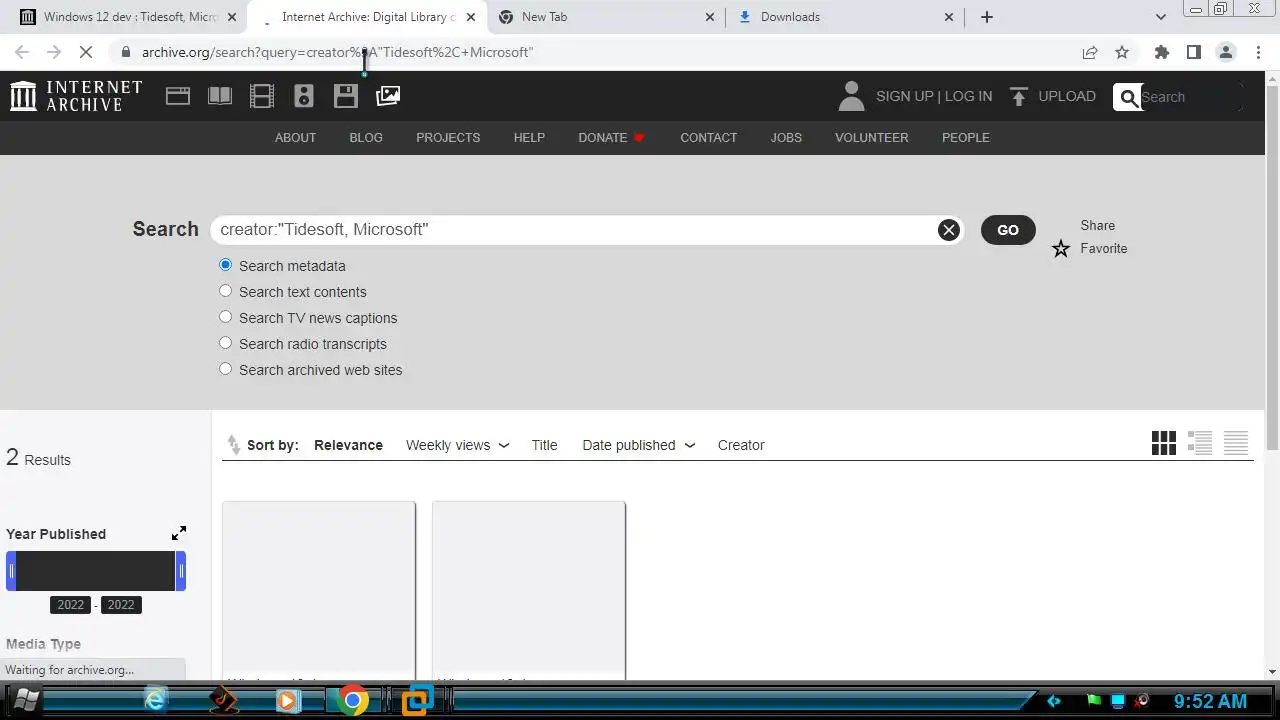1280x720 pixels.
Task: Switch to compact list view
Action: (1236, 443)
